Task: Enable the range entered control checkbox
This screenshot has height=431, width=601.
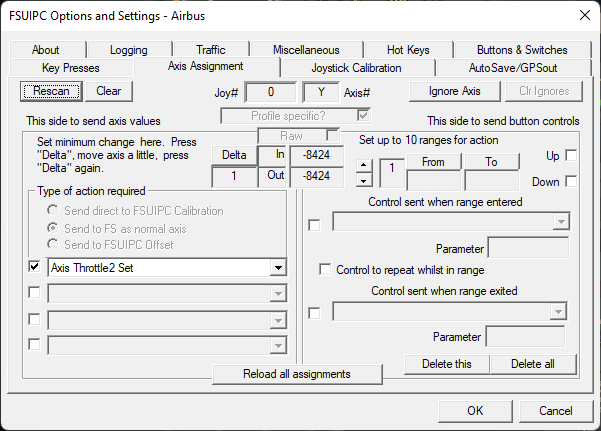Action: 314,225
